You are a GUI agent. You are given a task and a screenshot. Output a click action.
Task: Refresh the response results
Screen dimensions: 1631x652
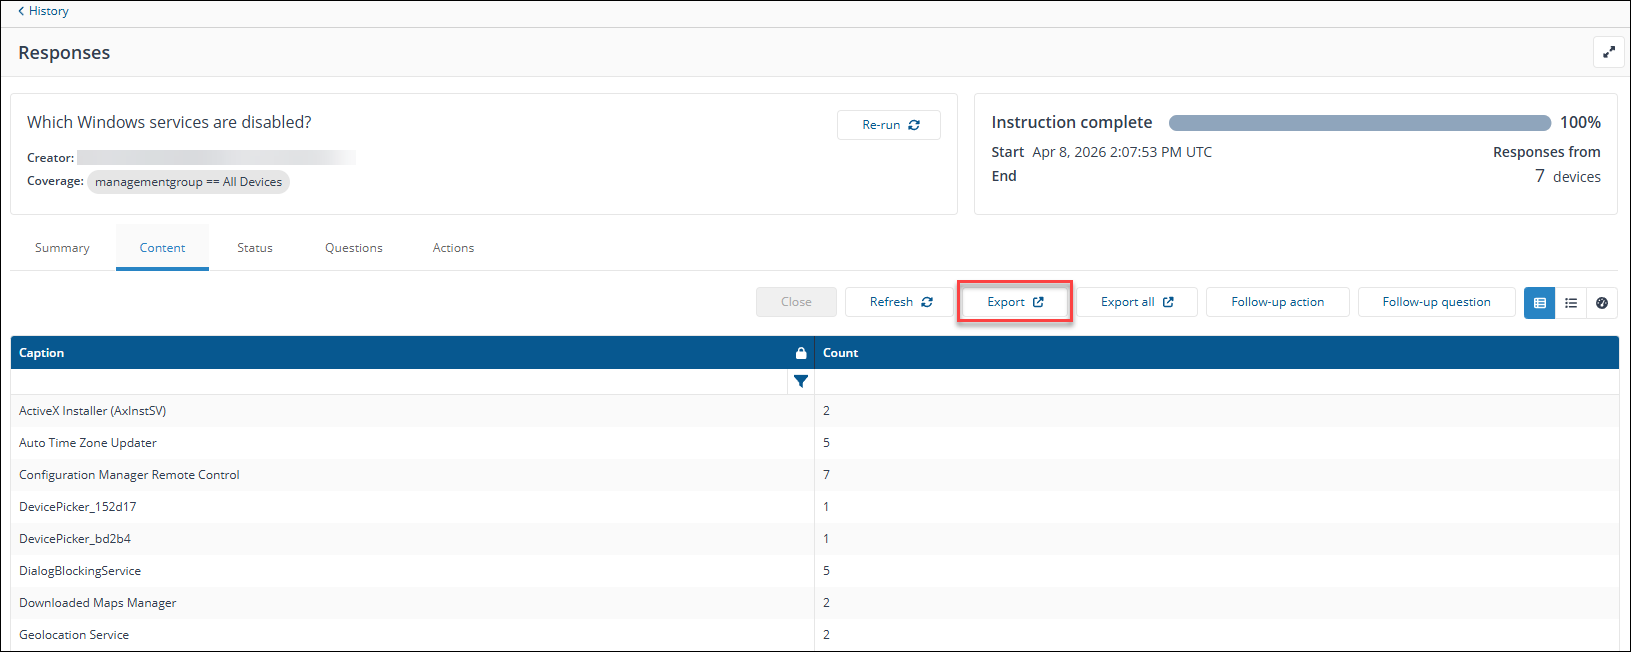[x=900, y=302]
